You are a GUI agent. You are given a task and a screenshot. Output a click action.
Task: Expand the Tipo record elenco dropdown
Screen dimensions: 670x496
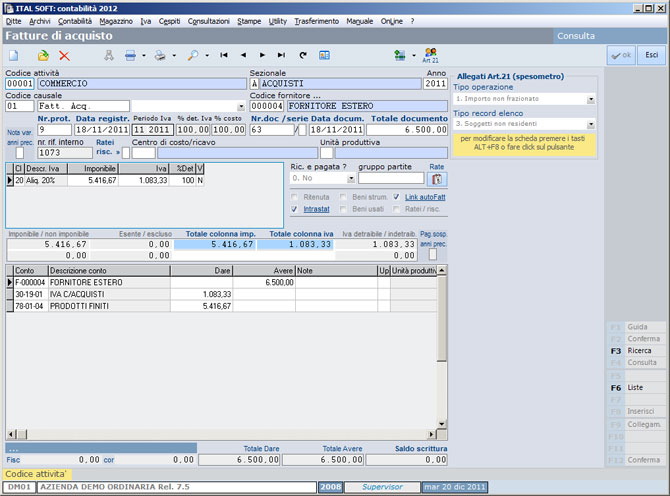click(x=591, y=124)
